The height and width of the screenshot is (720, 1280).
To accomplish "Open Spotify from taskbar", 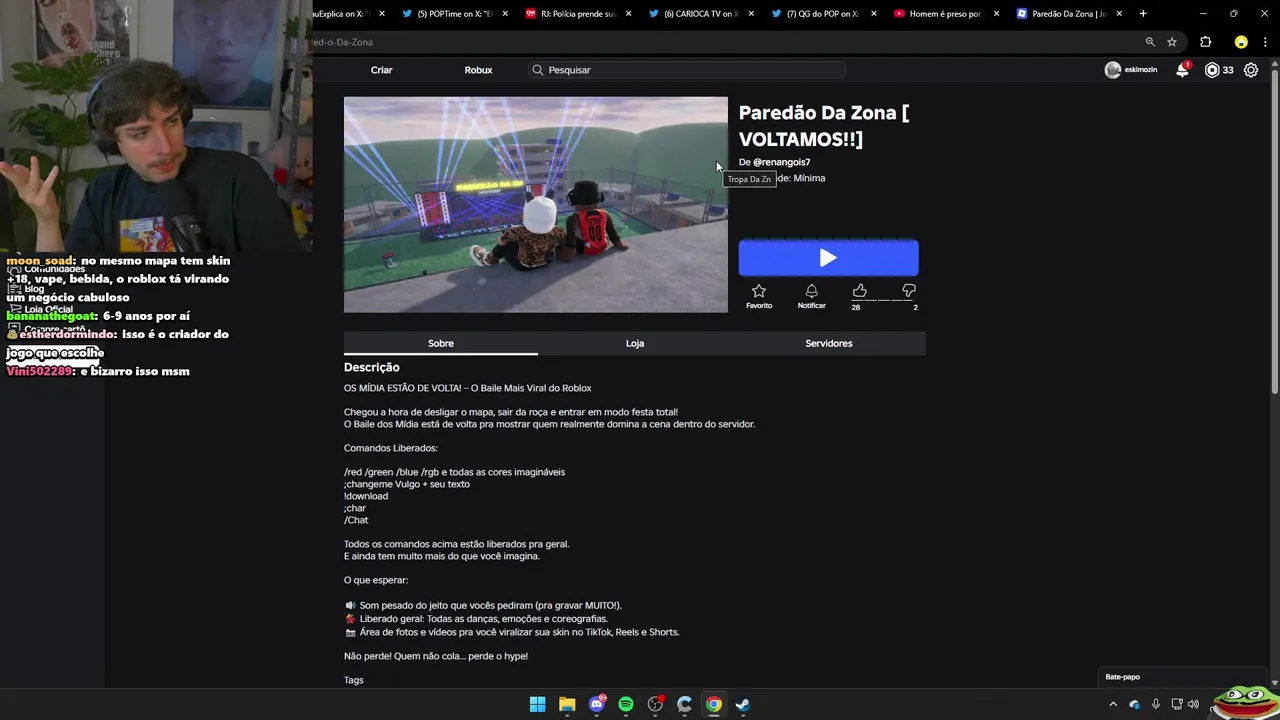I will pos(626,704).
